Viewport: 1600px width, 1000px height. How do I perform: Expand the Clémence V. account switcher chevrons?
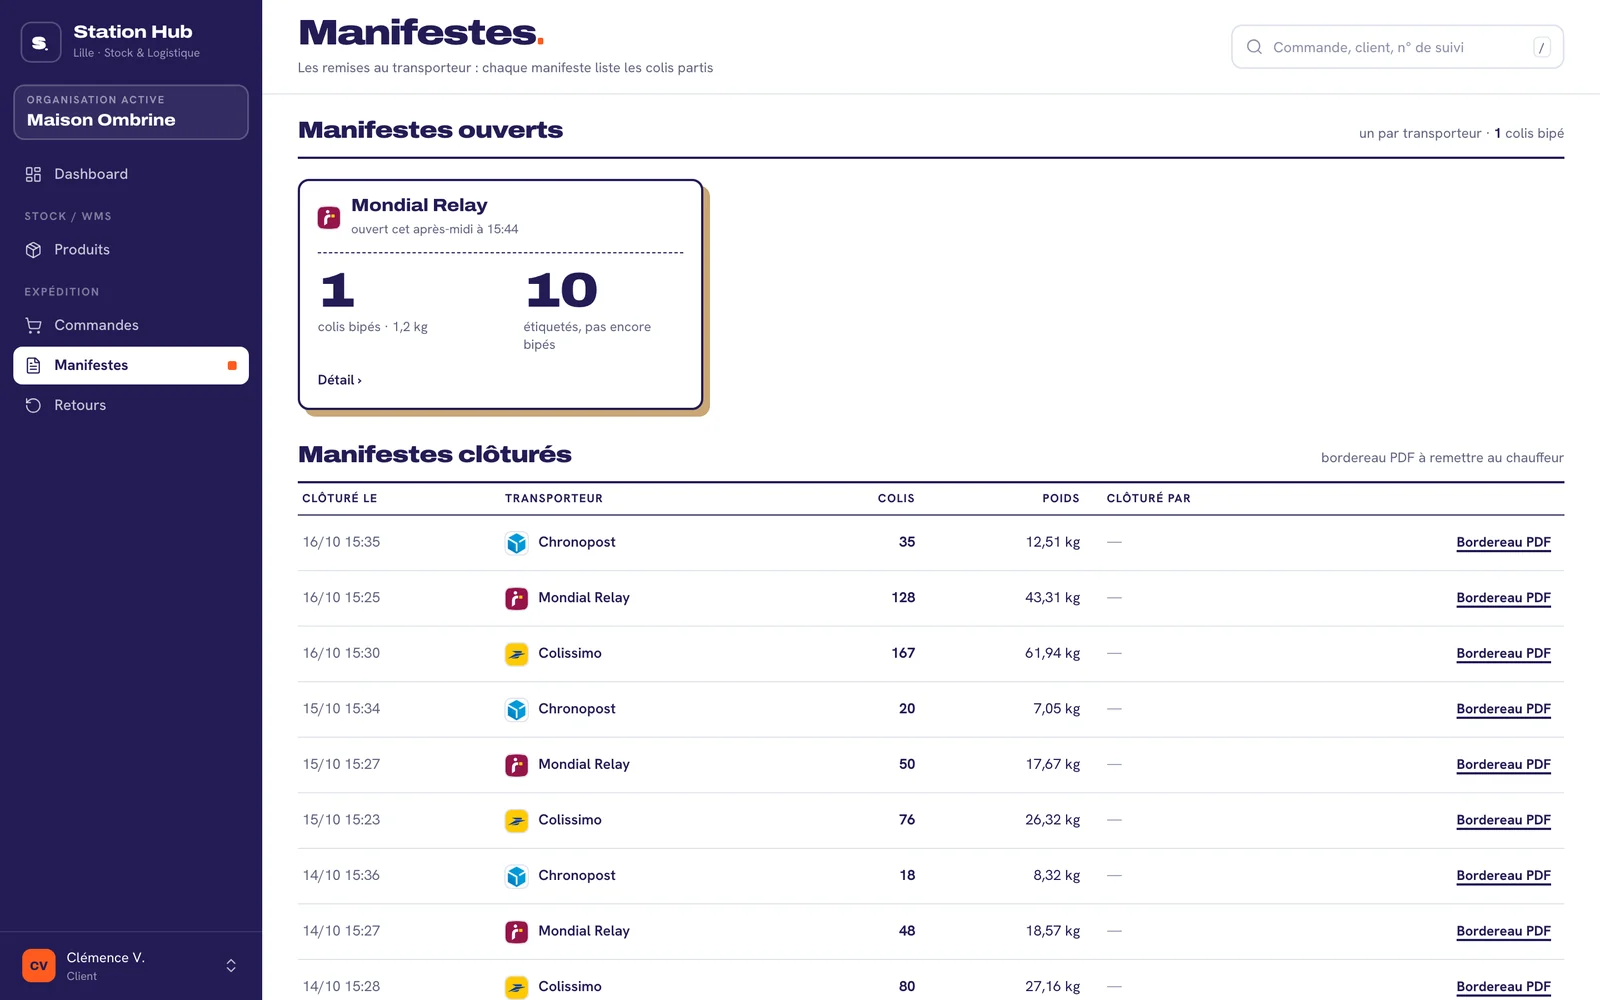(x=231, y=966)
